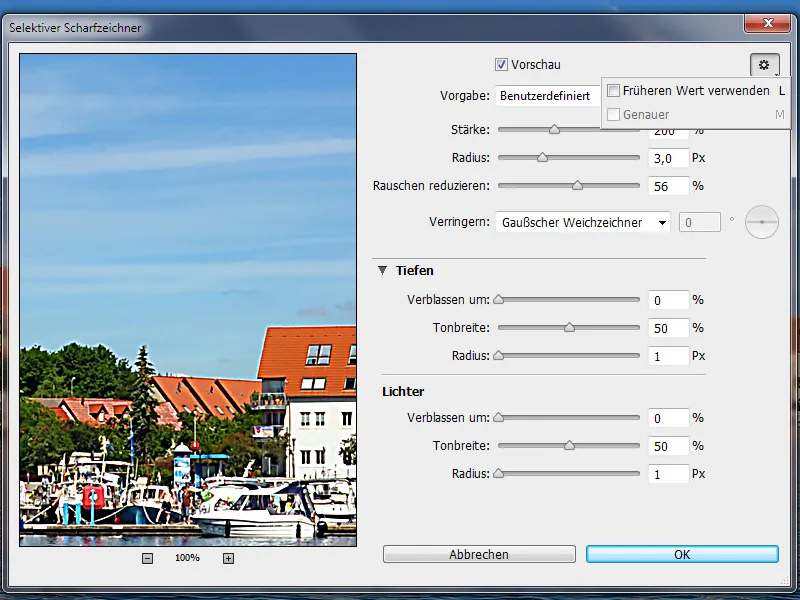
Task: Click the Lichter section heading
Action: pos(403,391)
